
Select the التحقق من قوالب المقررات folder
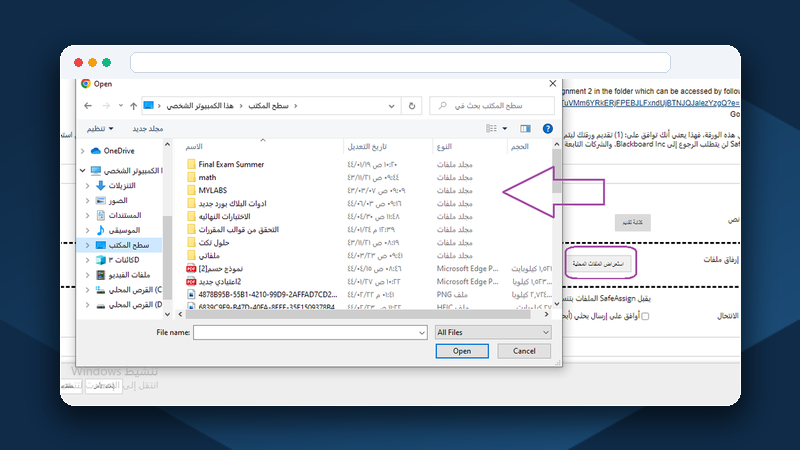[238, 230]
